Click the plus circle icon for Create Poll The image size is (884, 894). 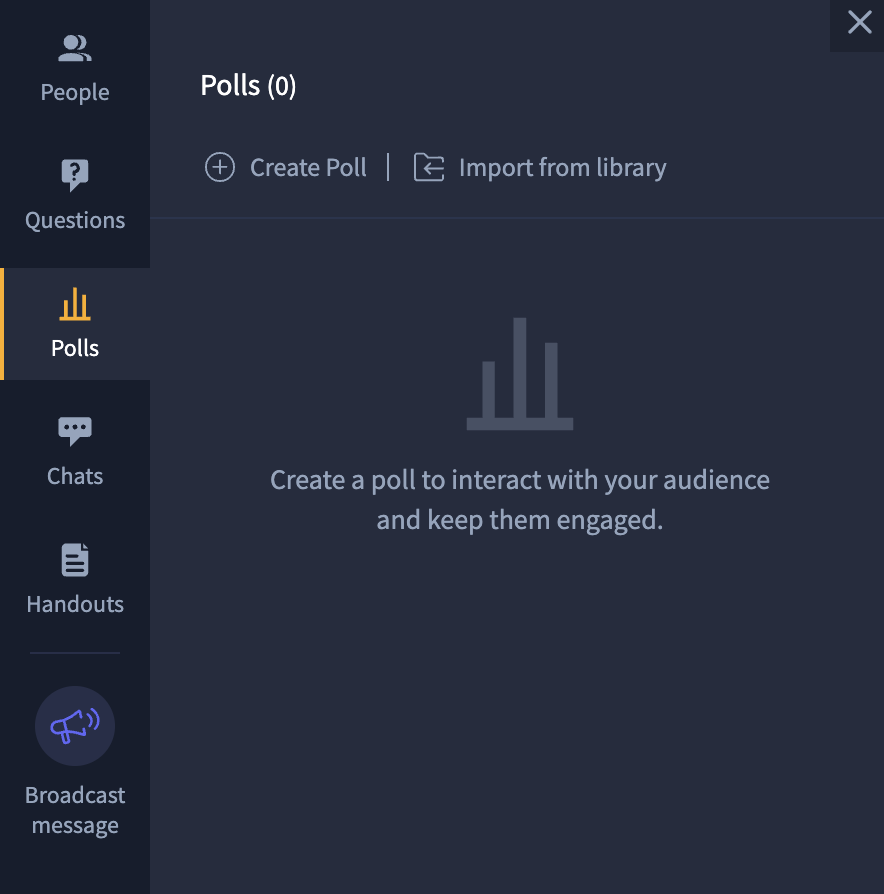click(220, 167)
